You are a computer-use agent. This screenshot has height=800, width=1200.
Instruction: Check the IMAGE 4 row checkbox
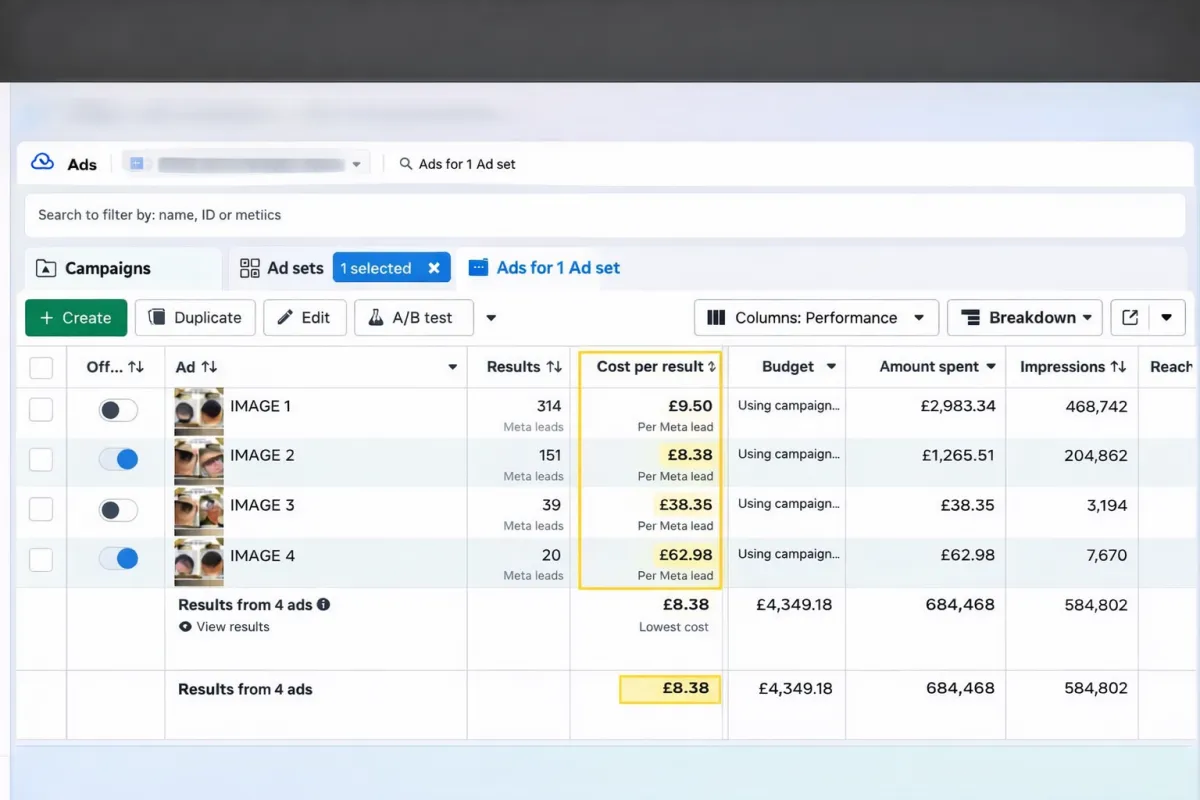pyautogui.click(x=41, y=560)
